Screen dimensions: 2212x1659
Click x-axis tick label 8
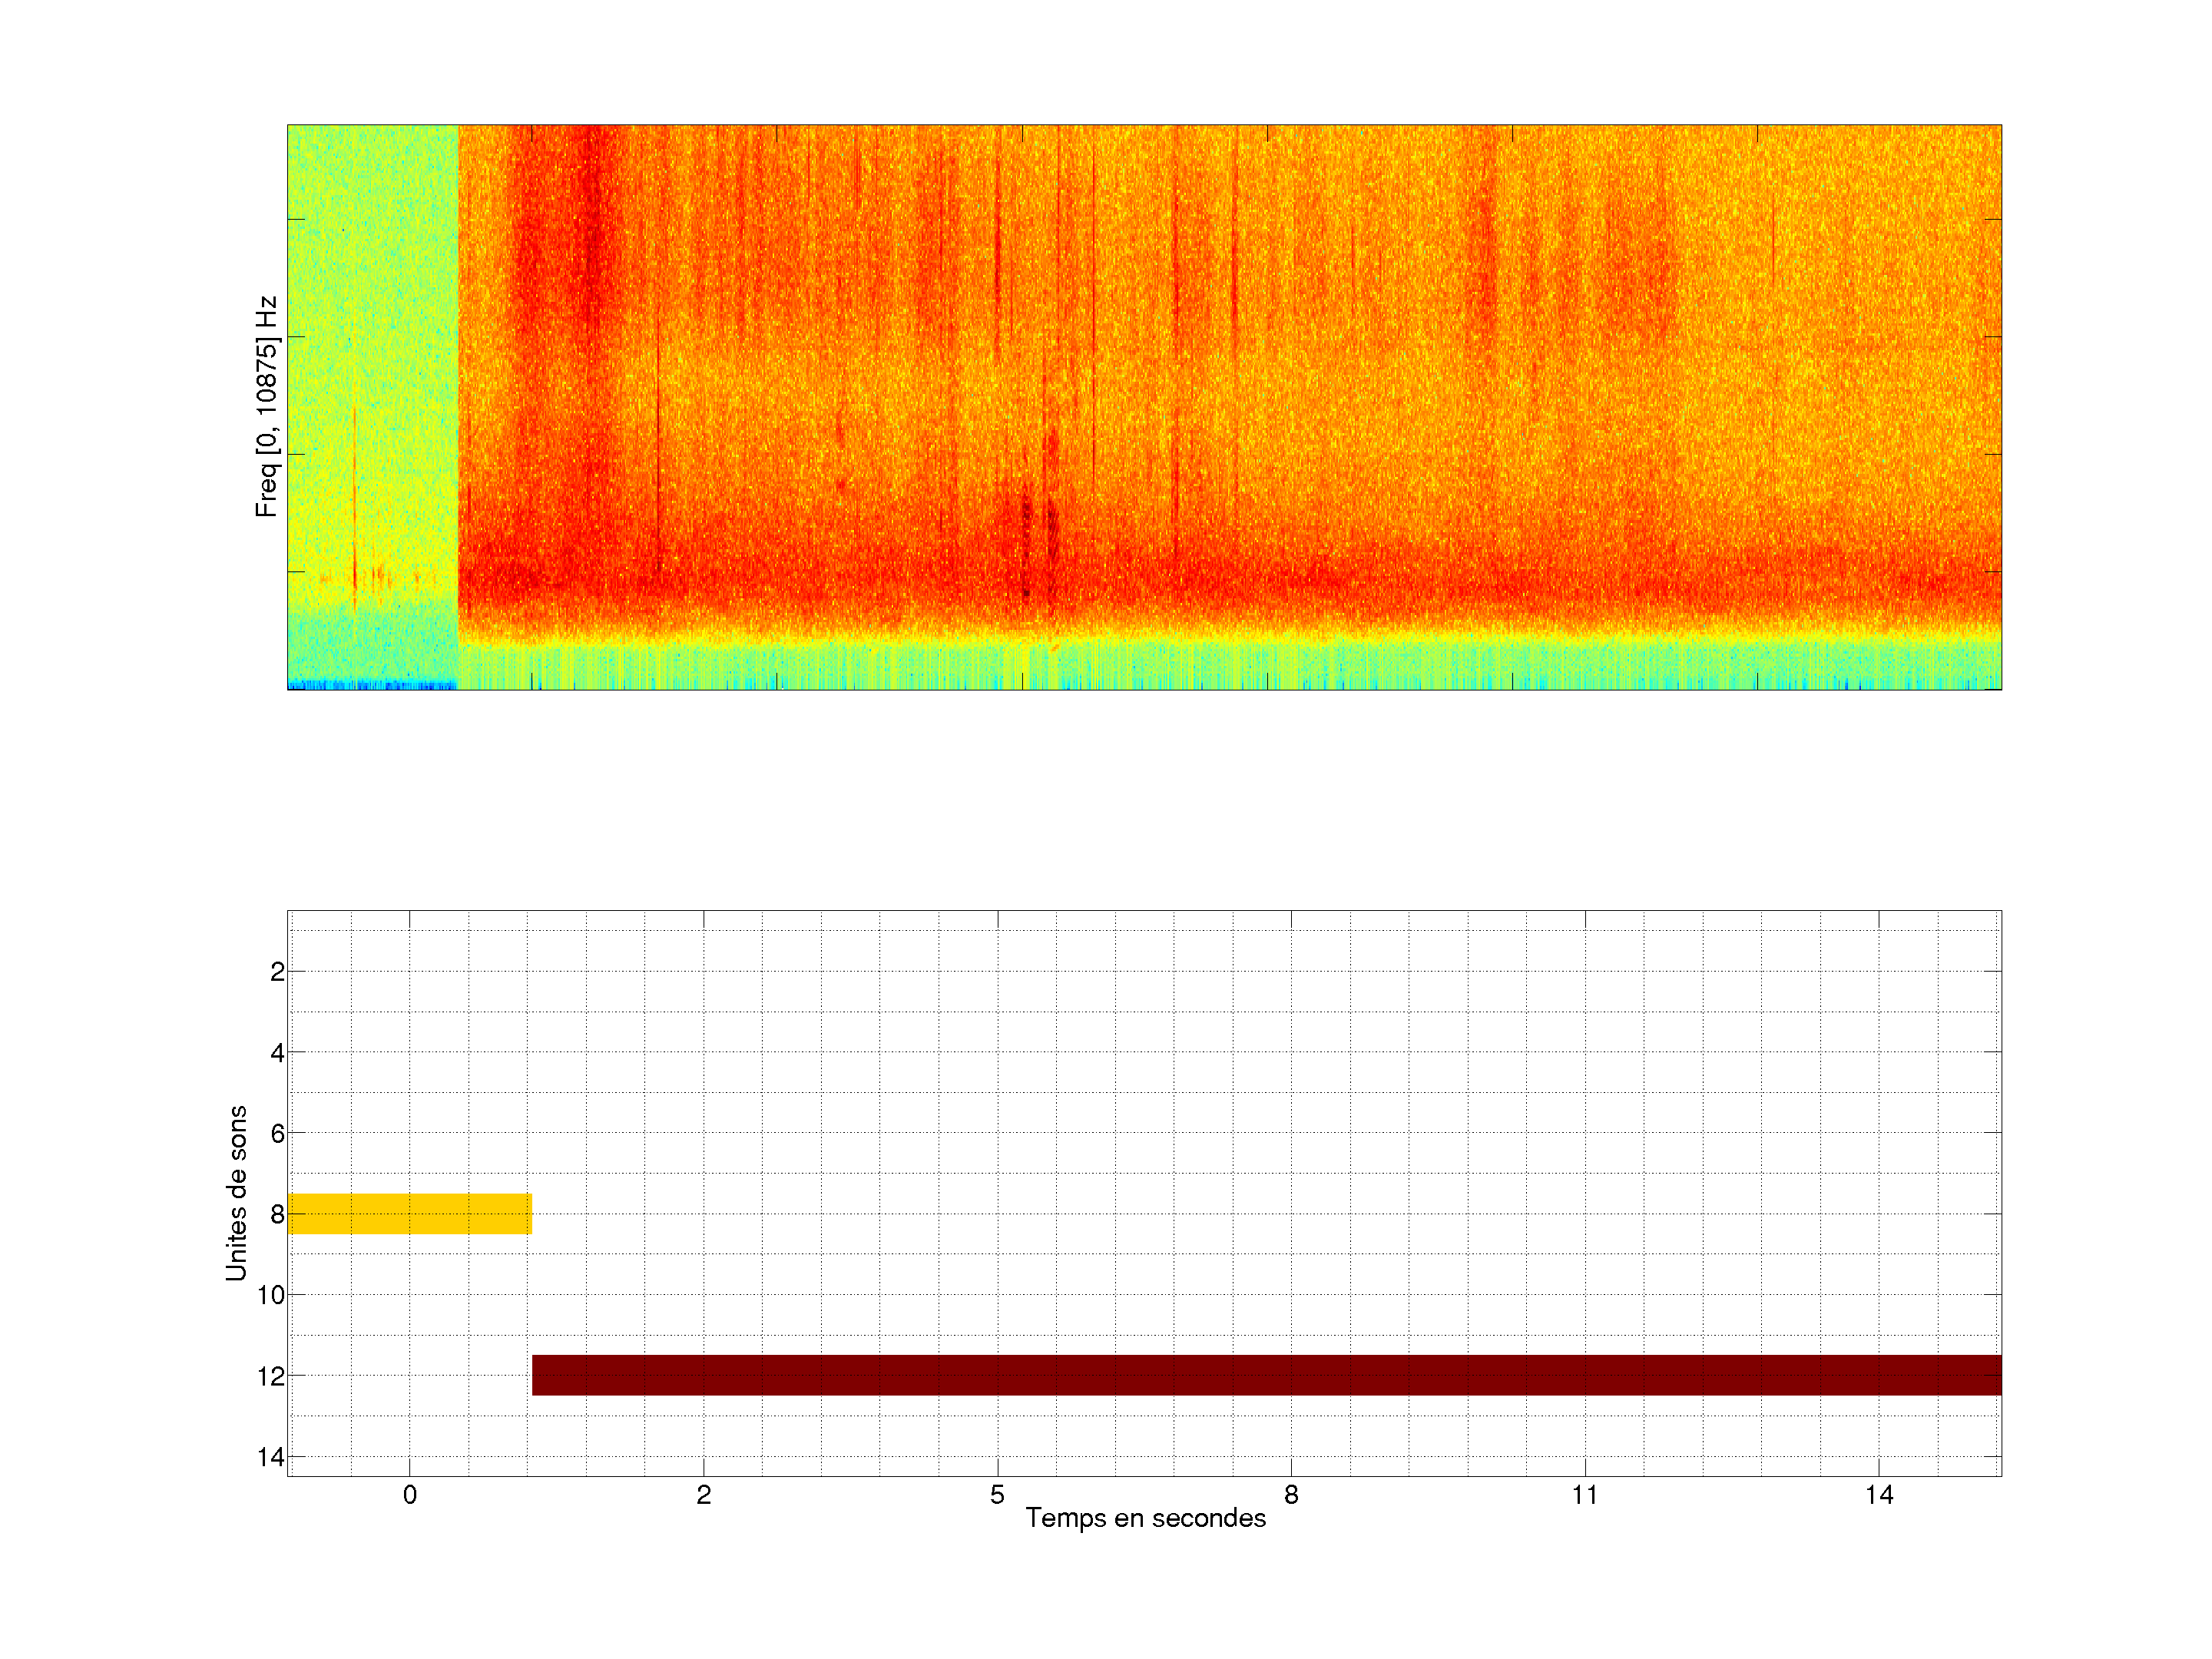(1291, 1495)
